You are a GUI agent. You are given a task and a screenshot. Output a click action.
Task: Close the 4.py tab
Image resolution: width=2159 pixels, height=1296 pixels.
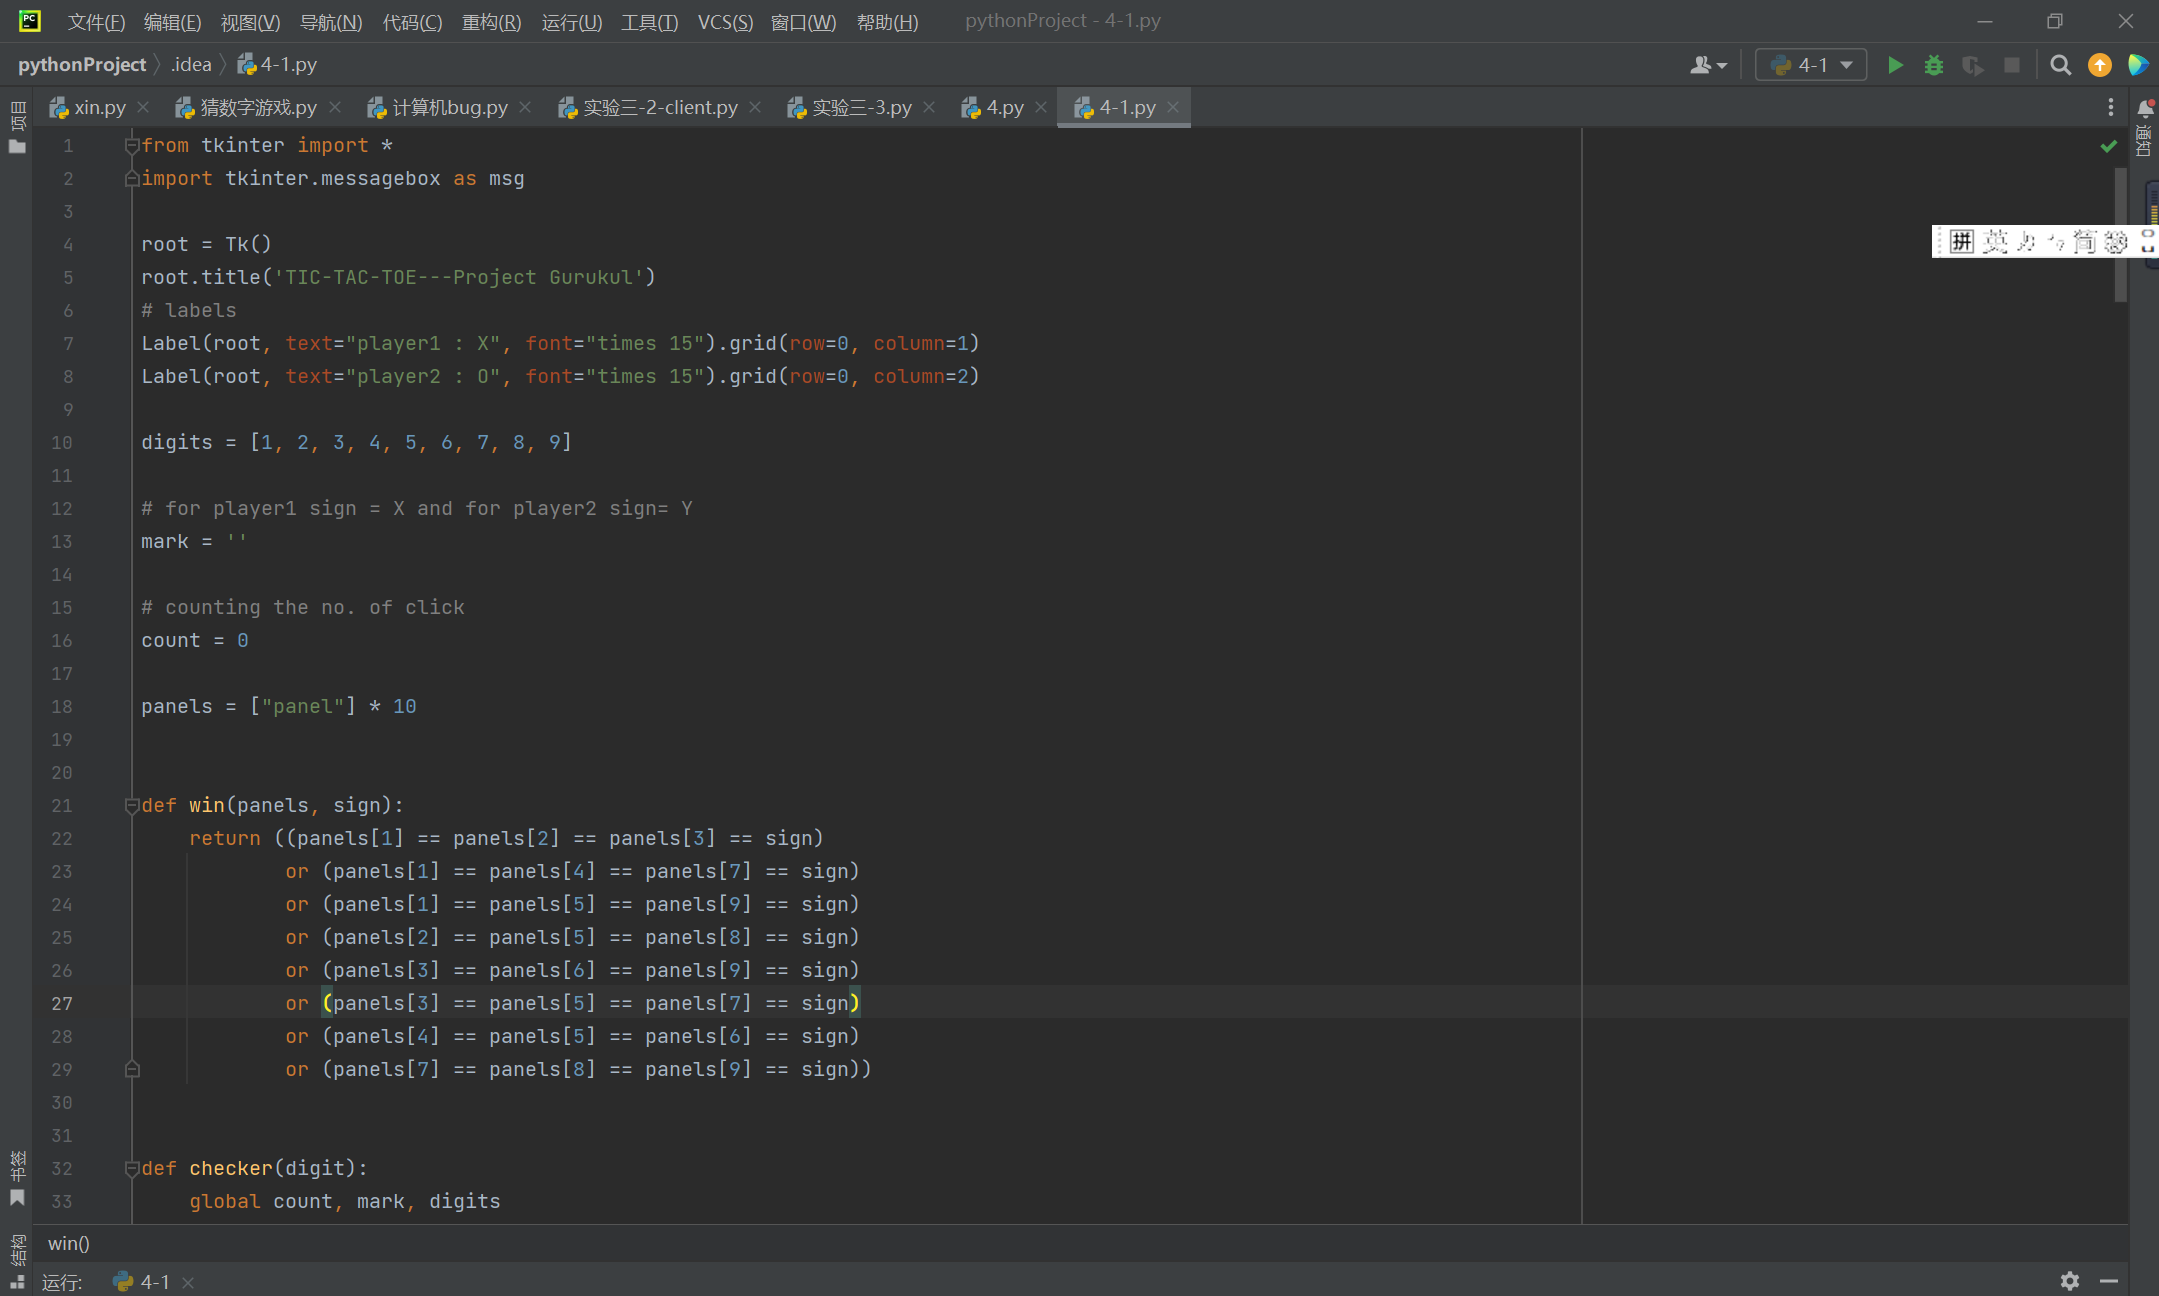click(x=1041, y=107)
